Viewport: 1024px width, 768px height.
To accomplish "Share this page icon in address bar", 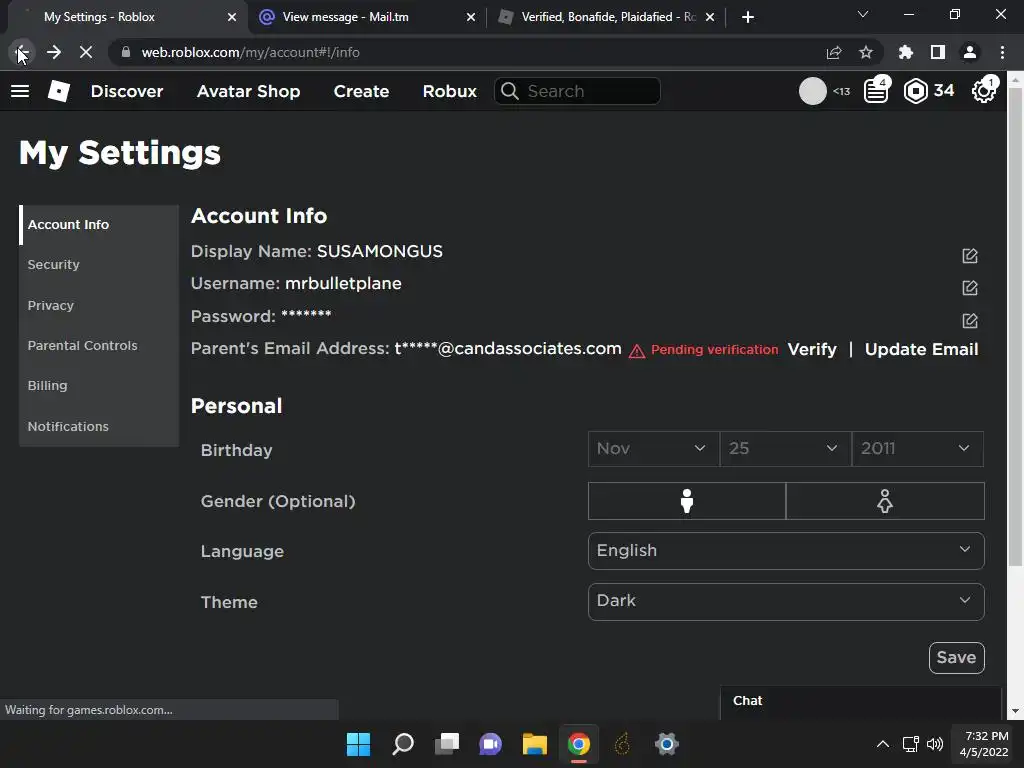I will (834, 52).
